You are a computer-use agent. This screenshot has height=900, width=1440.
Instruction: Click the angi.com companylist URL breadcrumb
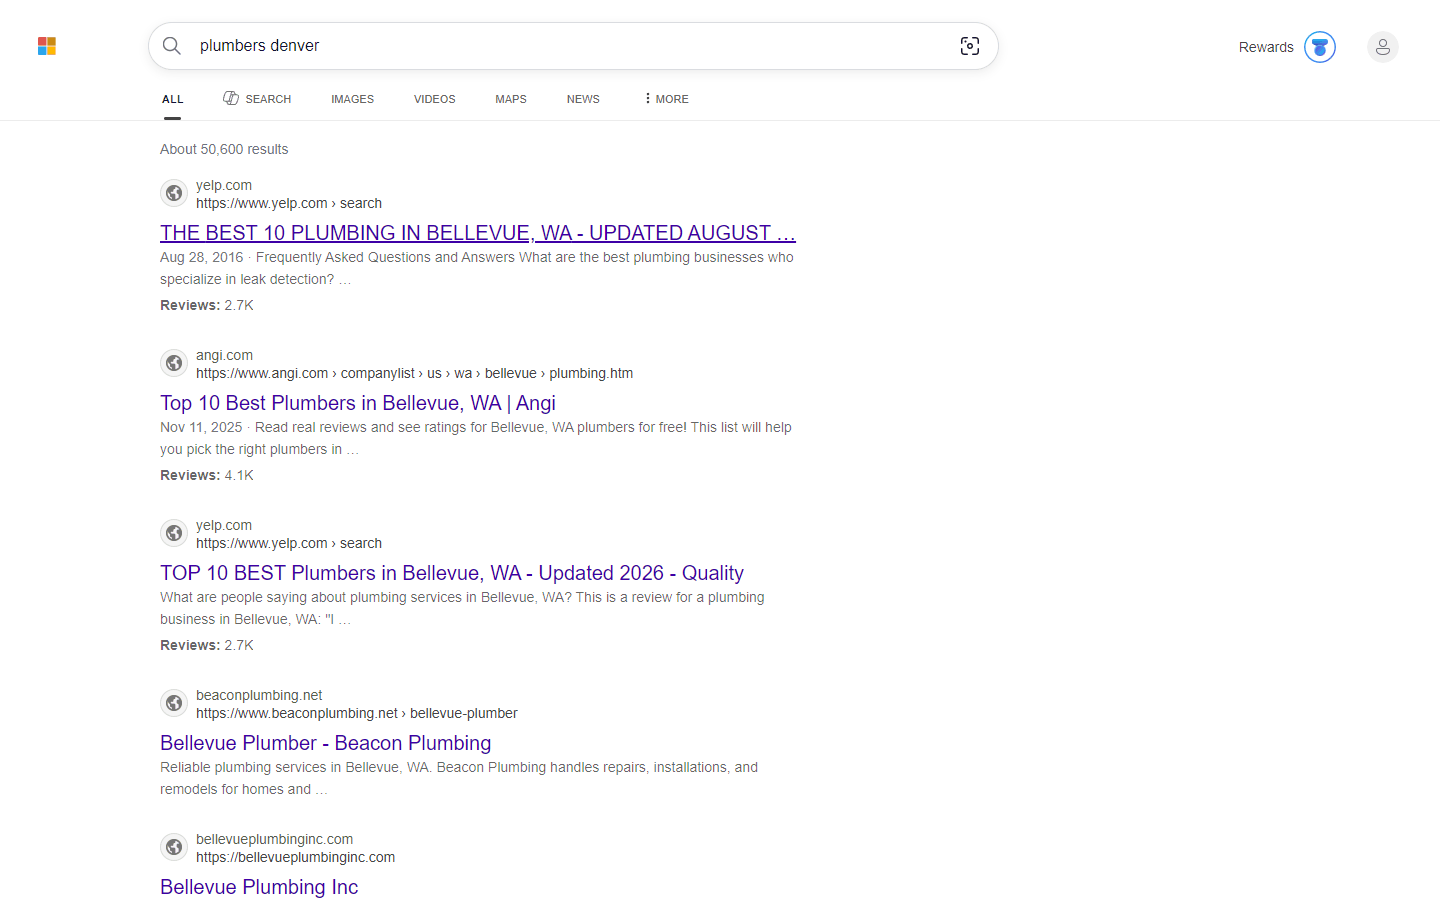click(x=414, y=373)
